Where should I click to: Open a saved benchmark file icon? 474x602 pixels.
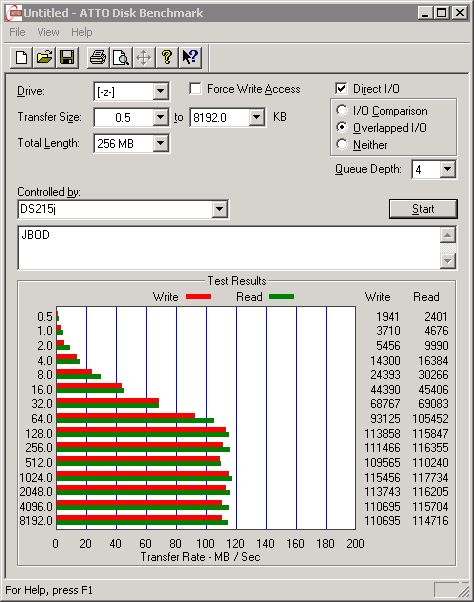(44, 58)
